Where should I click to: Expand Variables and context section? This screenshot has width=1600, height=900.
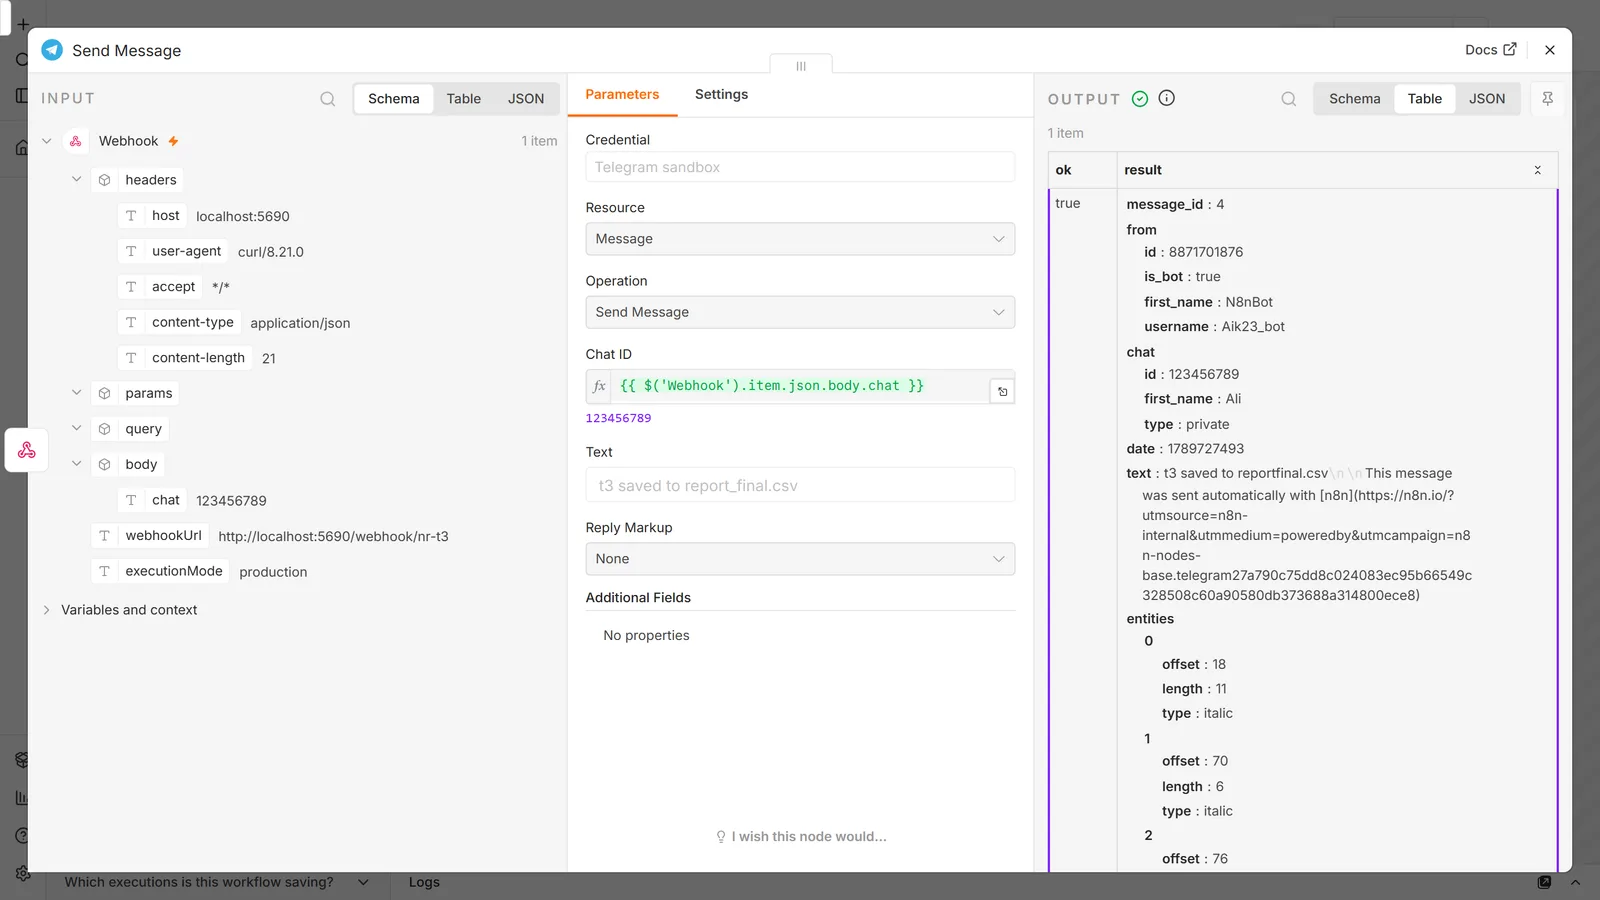tap(47, 610)
